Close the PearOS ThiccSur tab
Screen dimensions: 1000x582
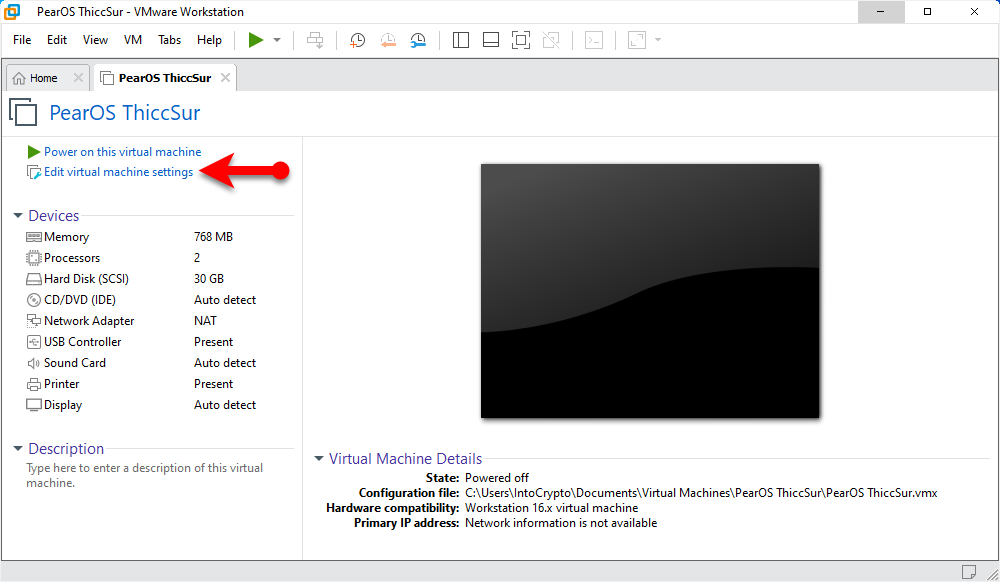point(225,78)
